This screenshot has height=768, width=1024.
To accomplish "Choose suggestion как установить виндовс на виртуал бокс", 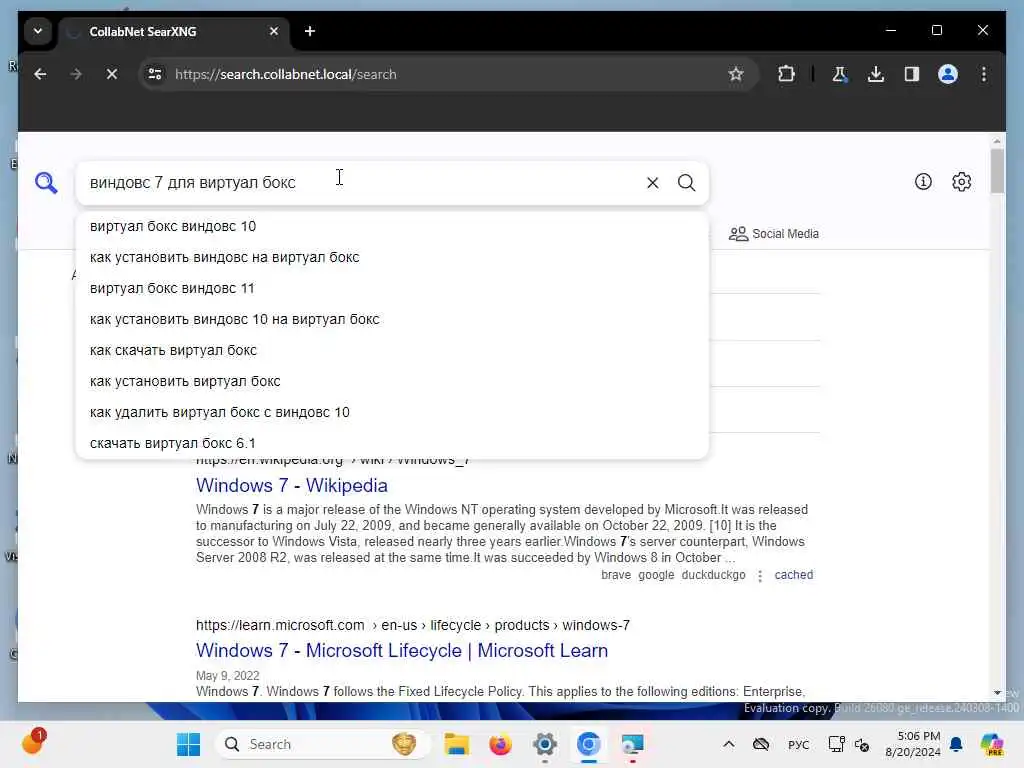I will (x=392, y=257).
